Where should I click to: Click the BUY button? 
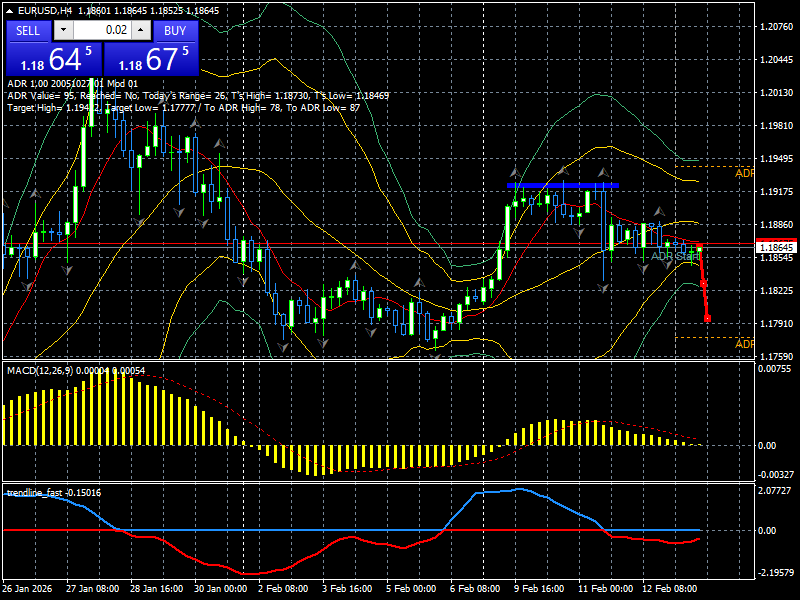coord(175,31)
